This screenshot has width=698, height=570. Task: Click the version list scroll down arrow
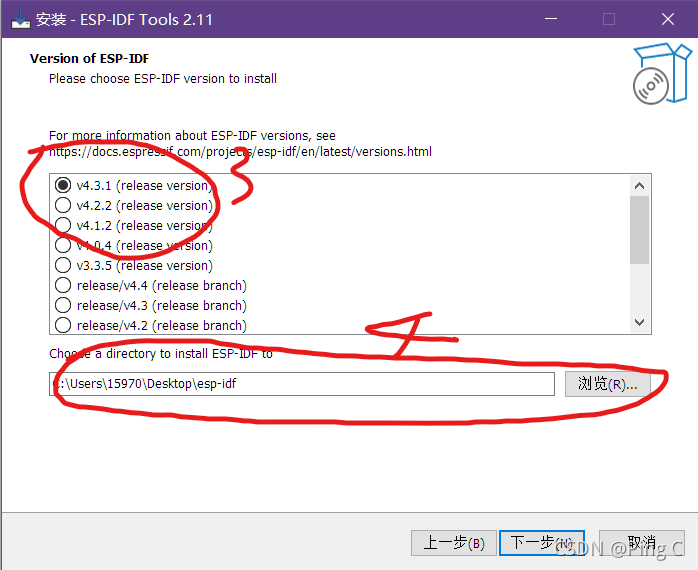click(640, 322)
